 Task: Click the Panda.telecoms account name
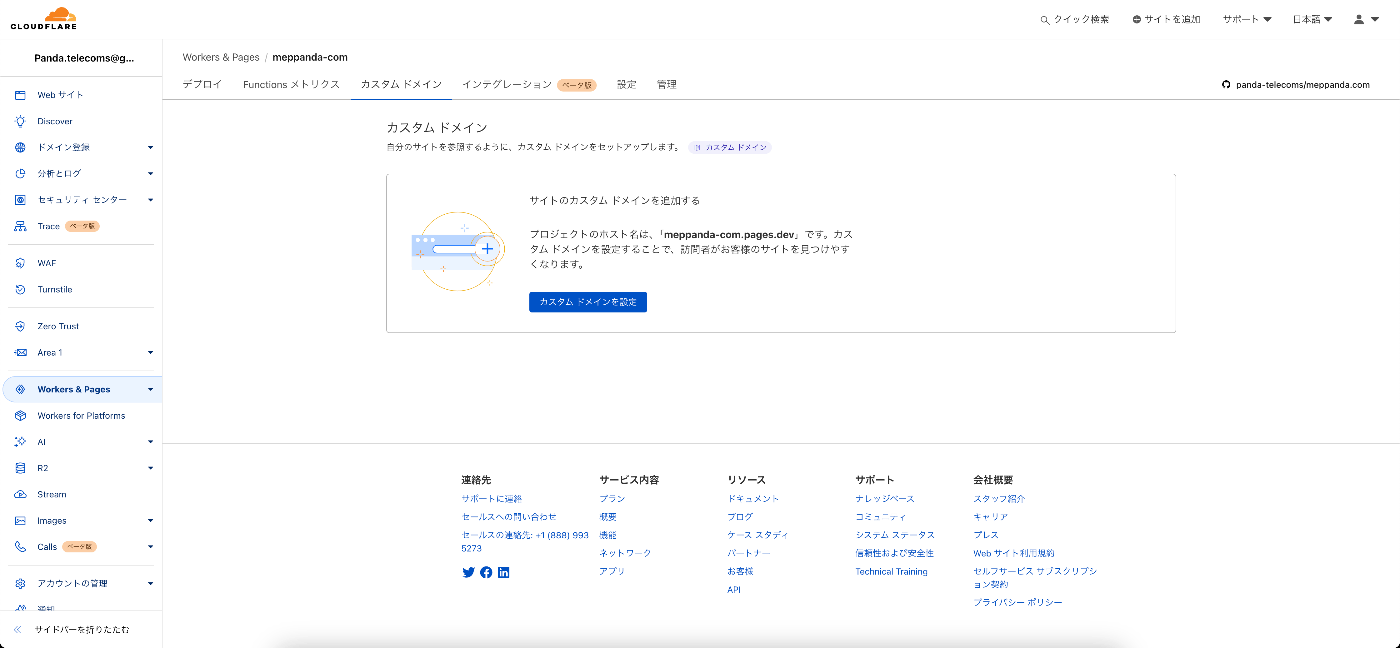(84, 58)
